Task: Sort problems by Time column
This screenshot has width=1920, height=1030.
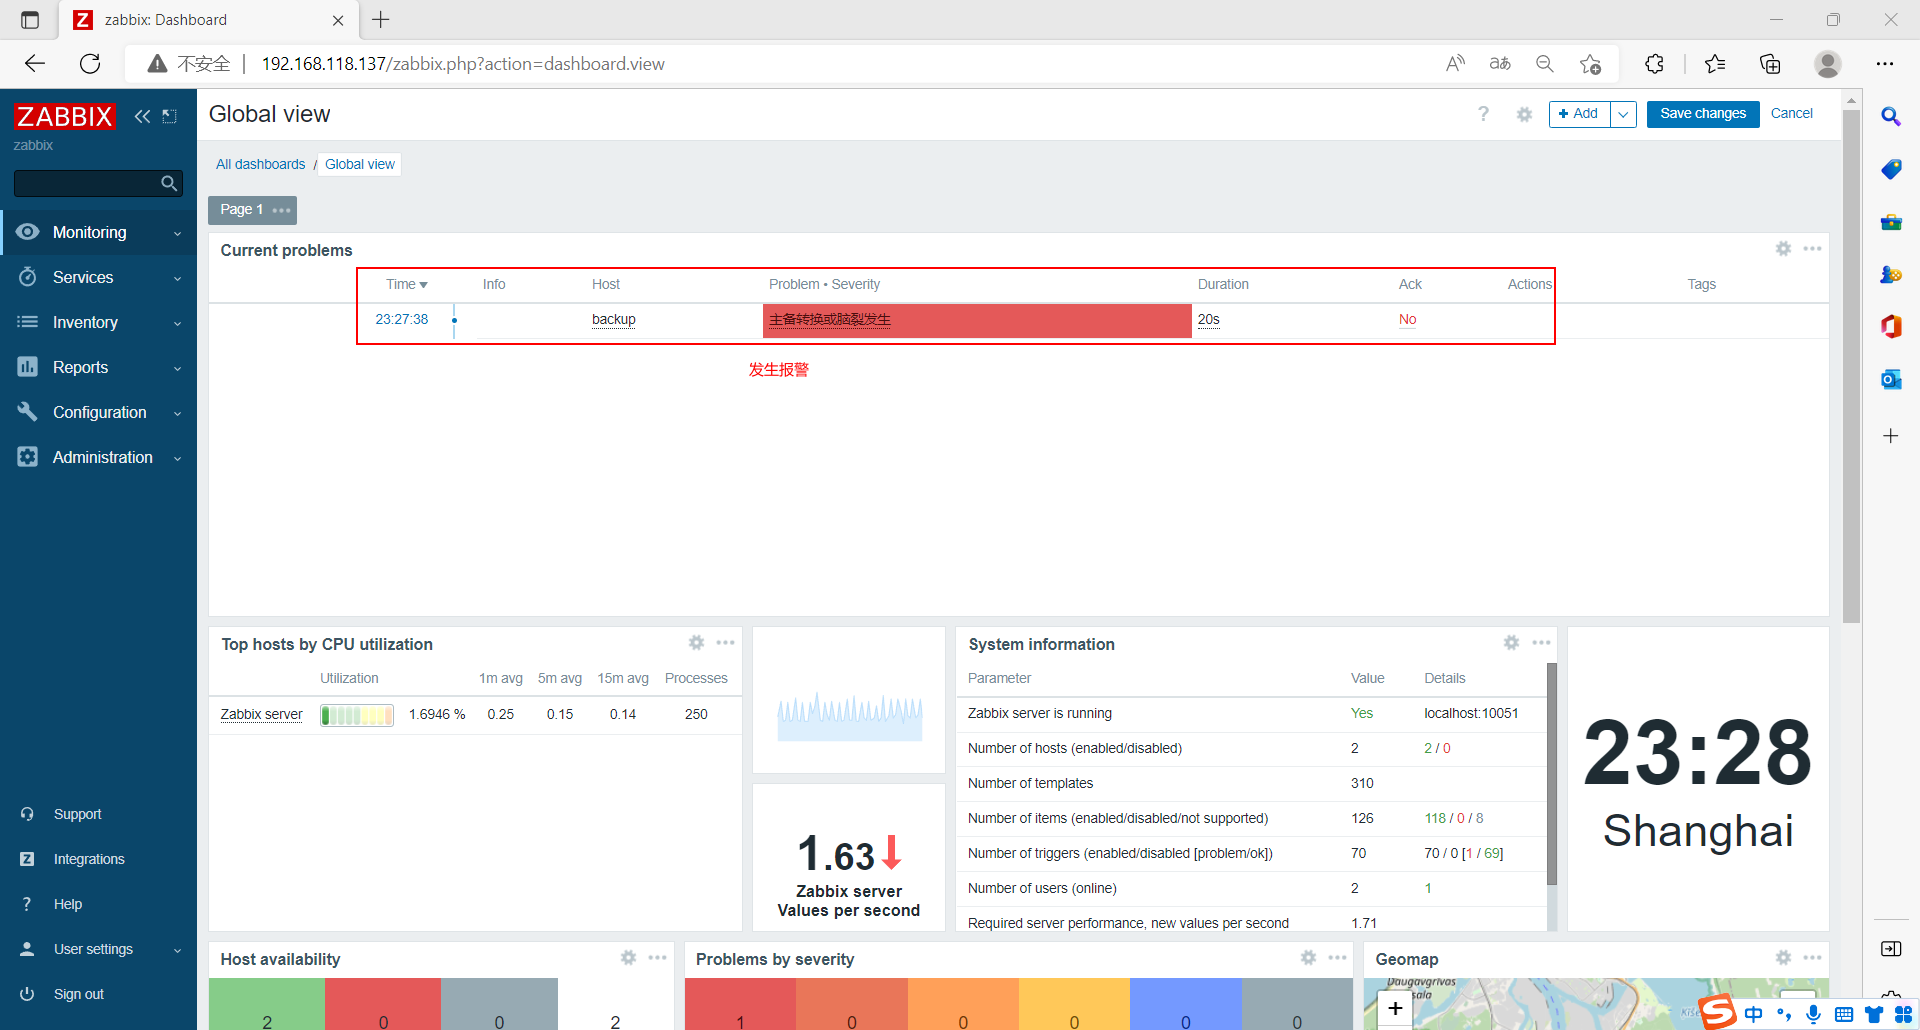Action: pyautogui.click(x=406, y=284)
